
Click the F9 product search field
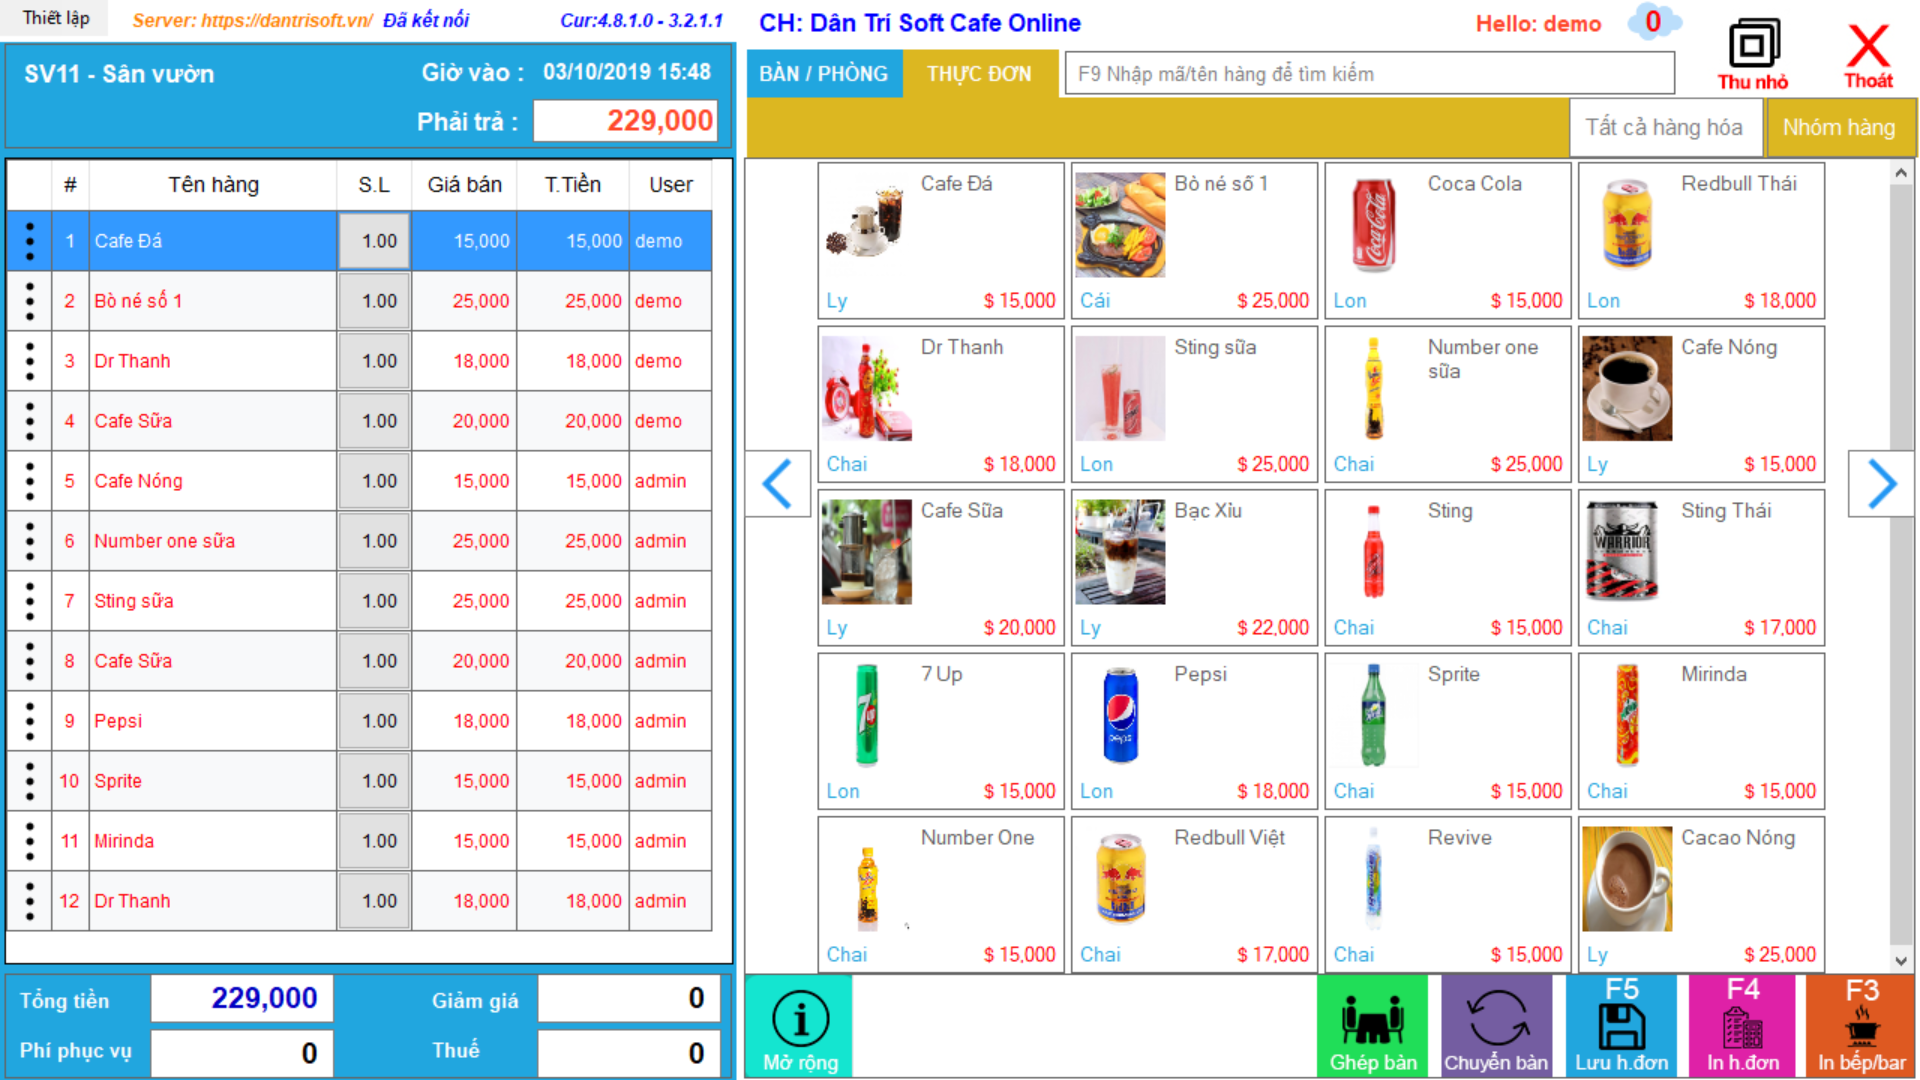[1369, 74]
